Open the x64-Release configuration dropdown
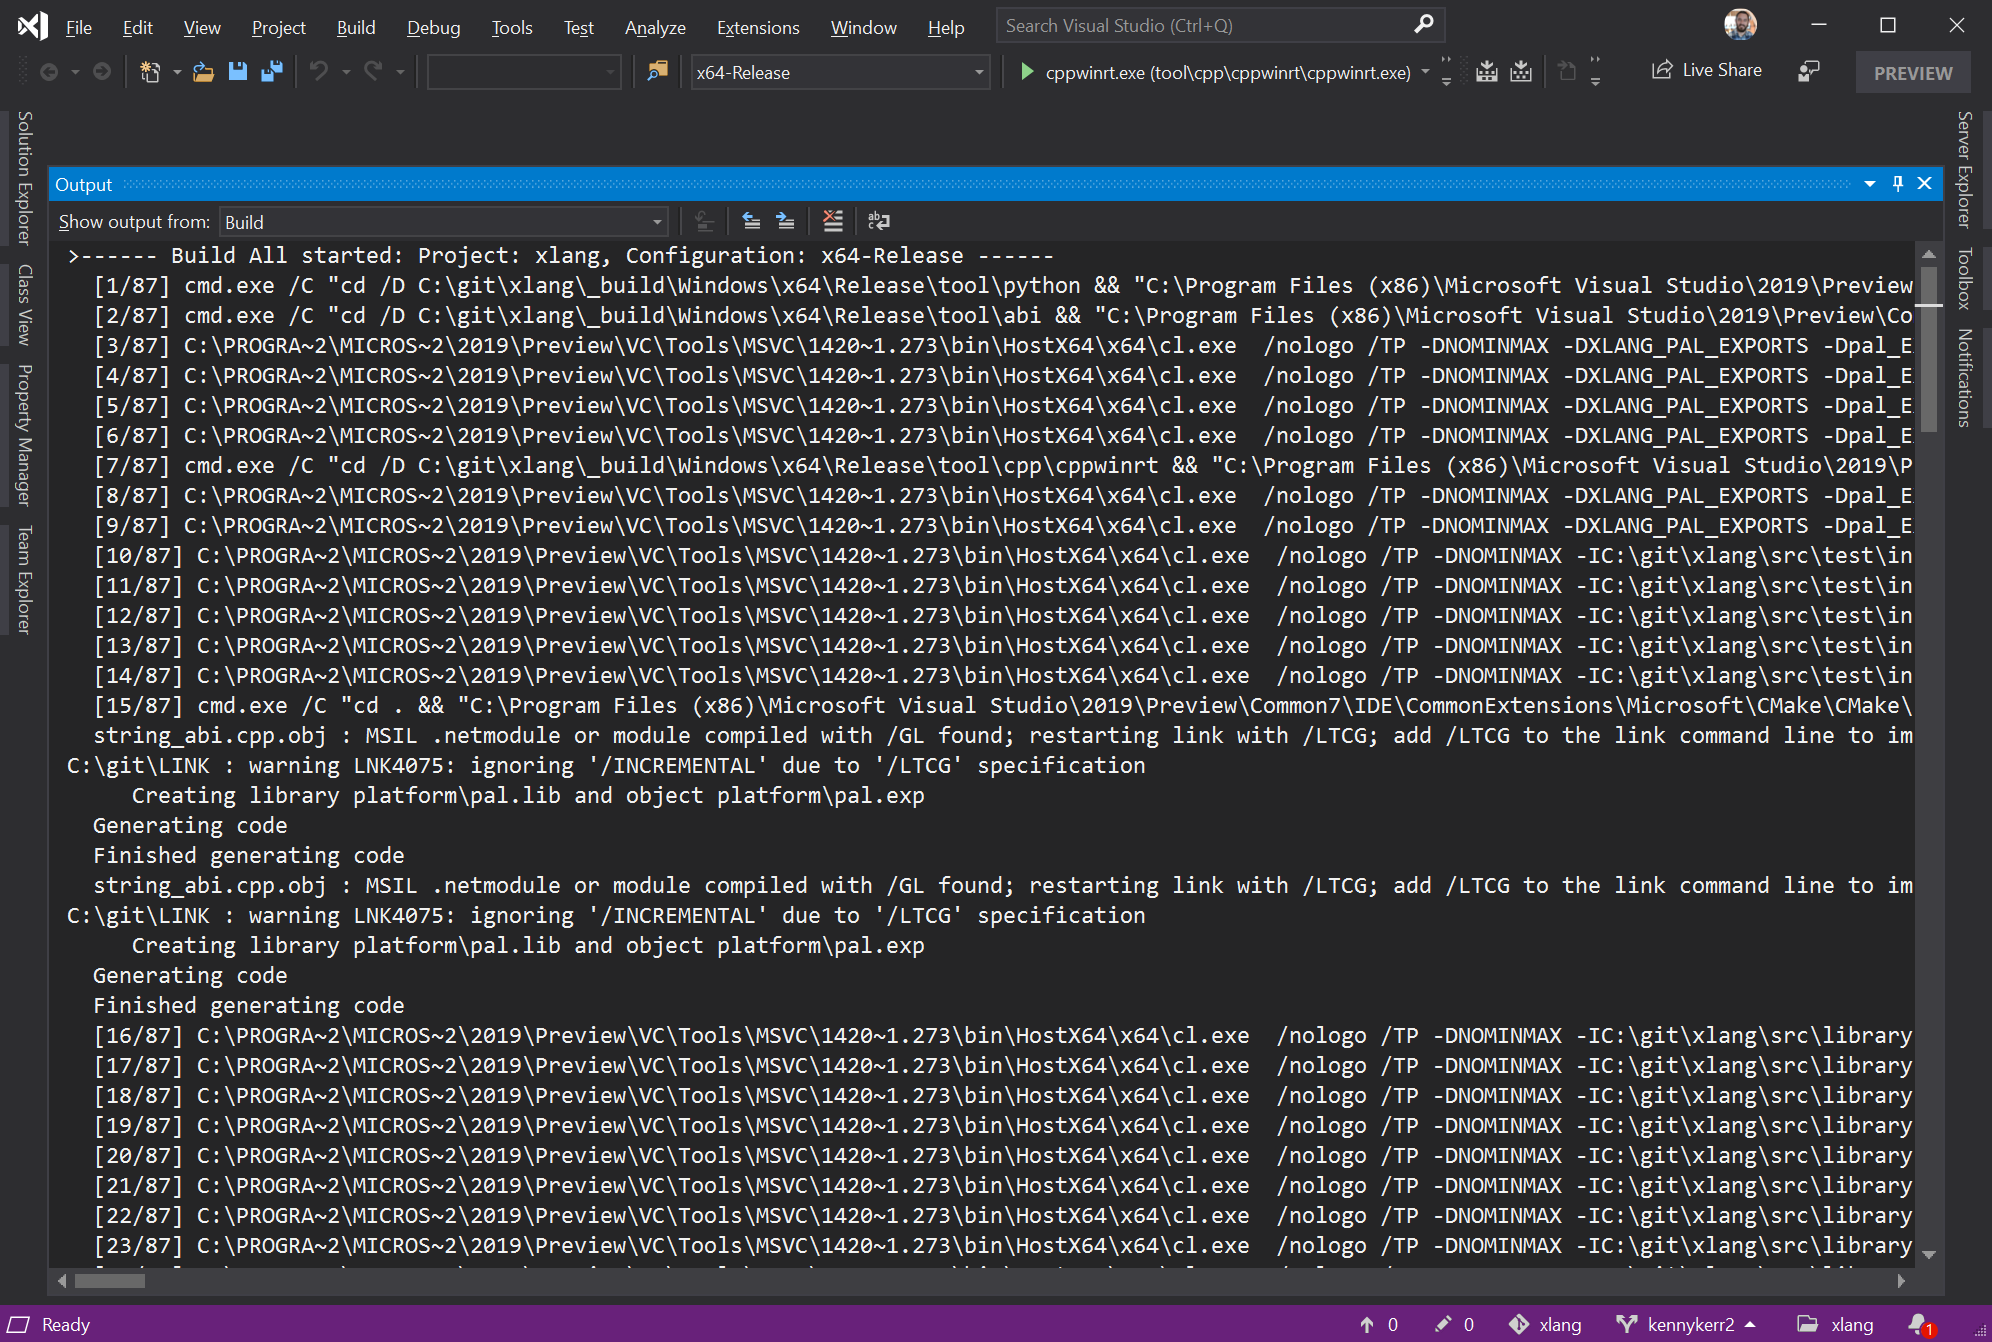Image resolution: width=1992 pixels, height=1342 pixels. click(x=838, y=72)
